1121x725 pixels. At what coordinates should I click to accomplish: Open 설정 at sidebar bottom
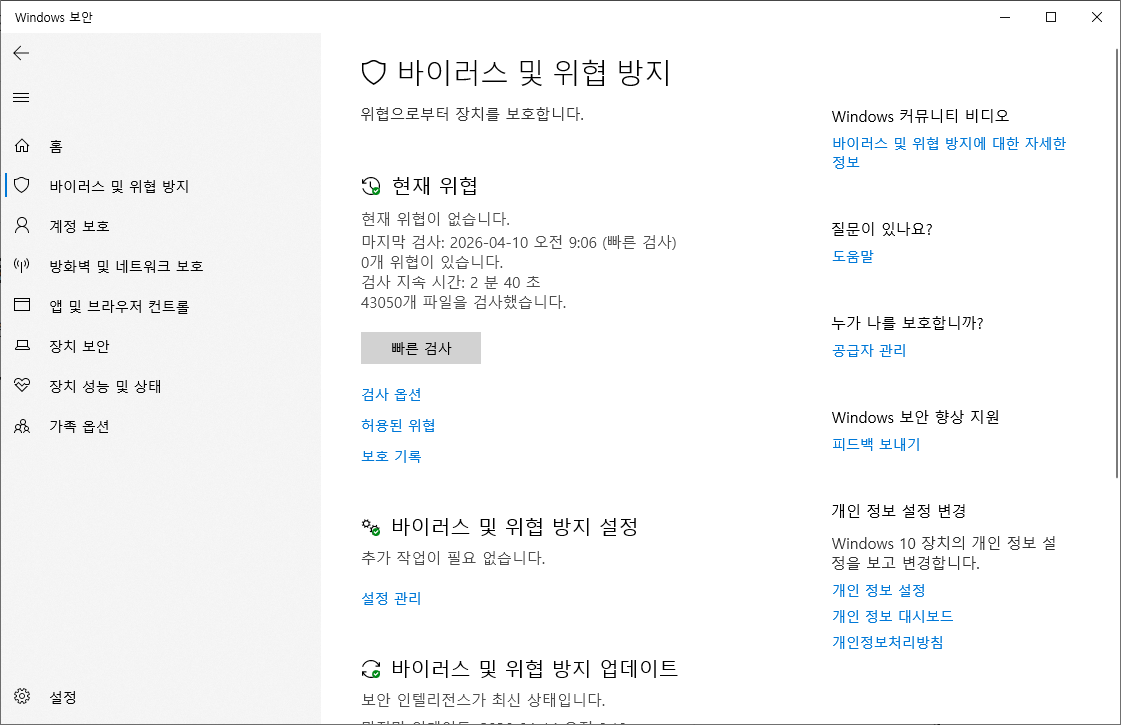160,696
